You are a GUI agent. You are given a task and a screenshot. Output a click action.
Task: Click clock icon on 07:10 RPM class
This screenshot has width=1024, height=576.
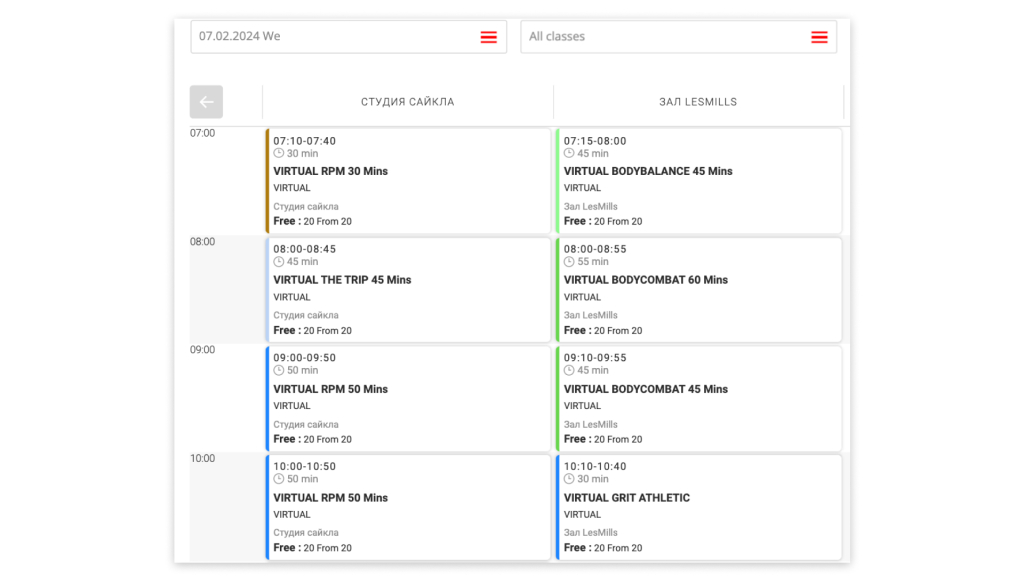(x=279, y=154)
